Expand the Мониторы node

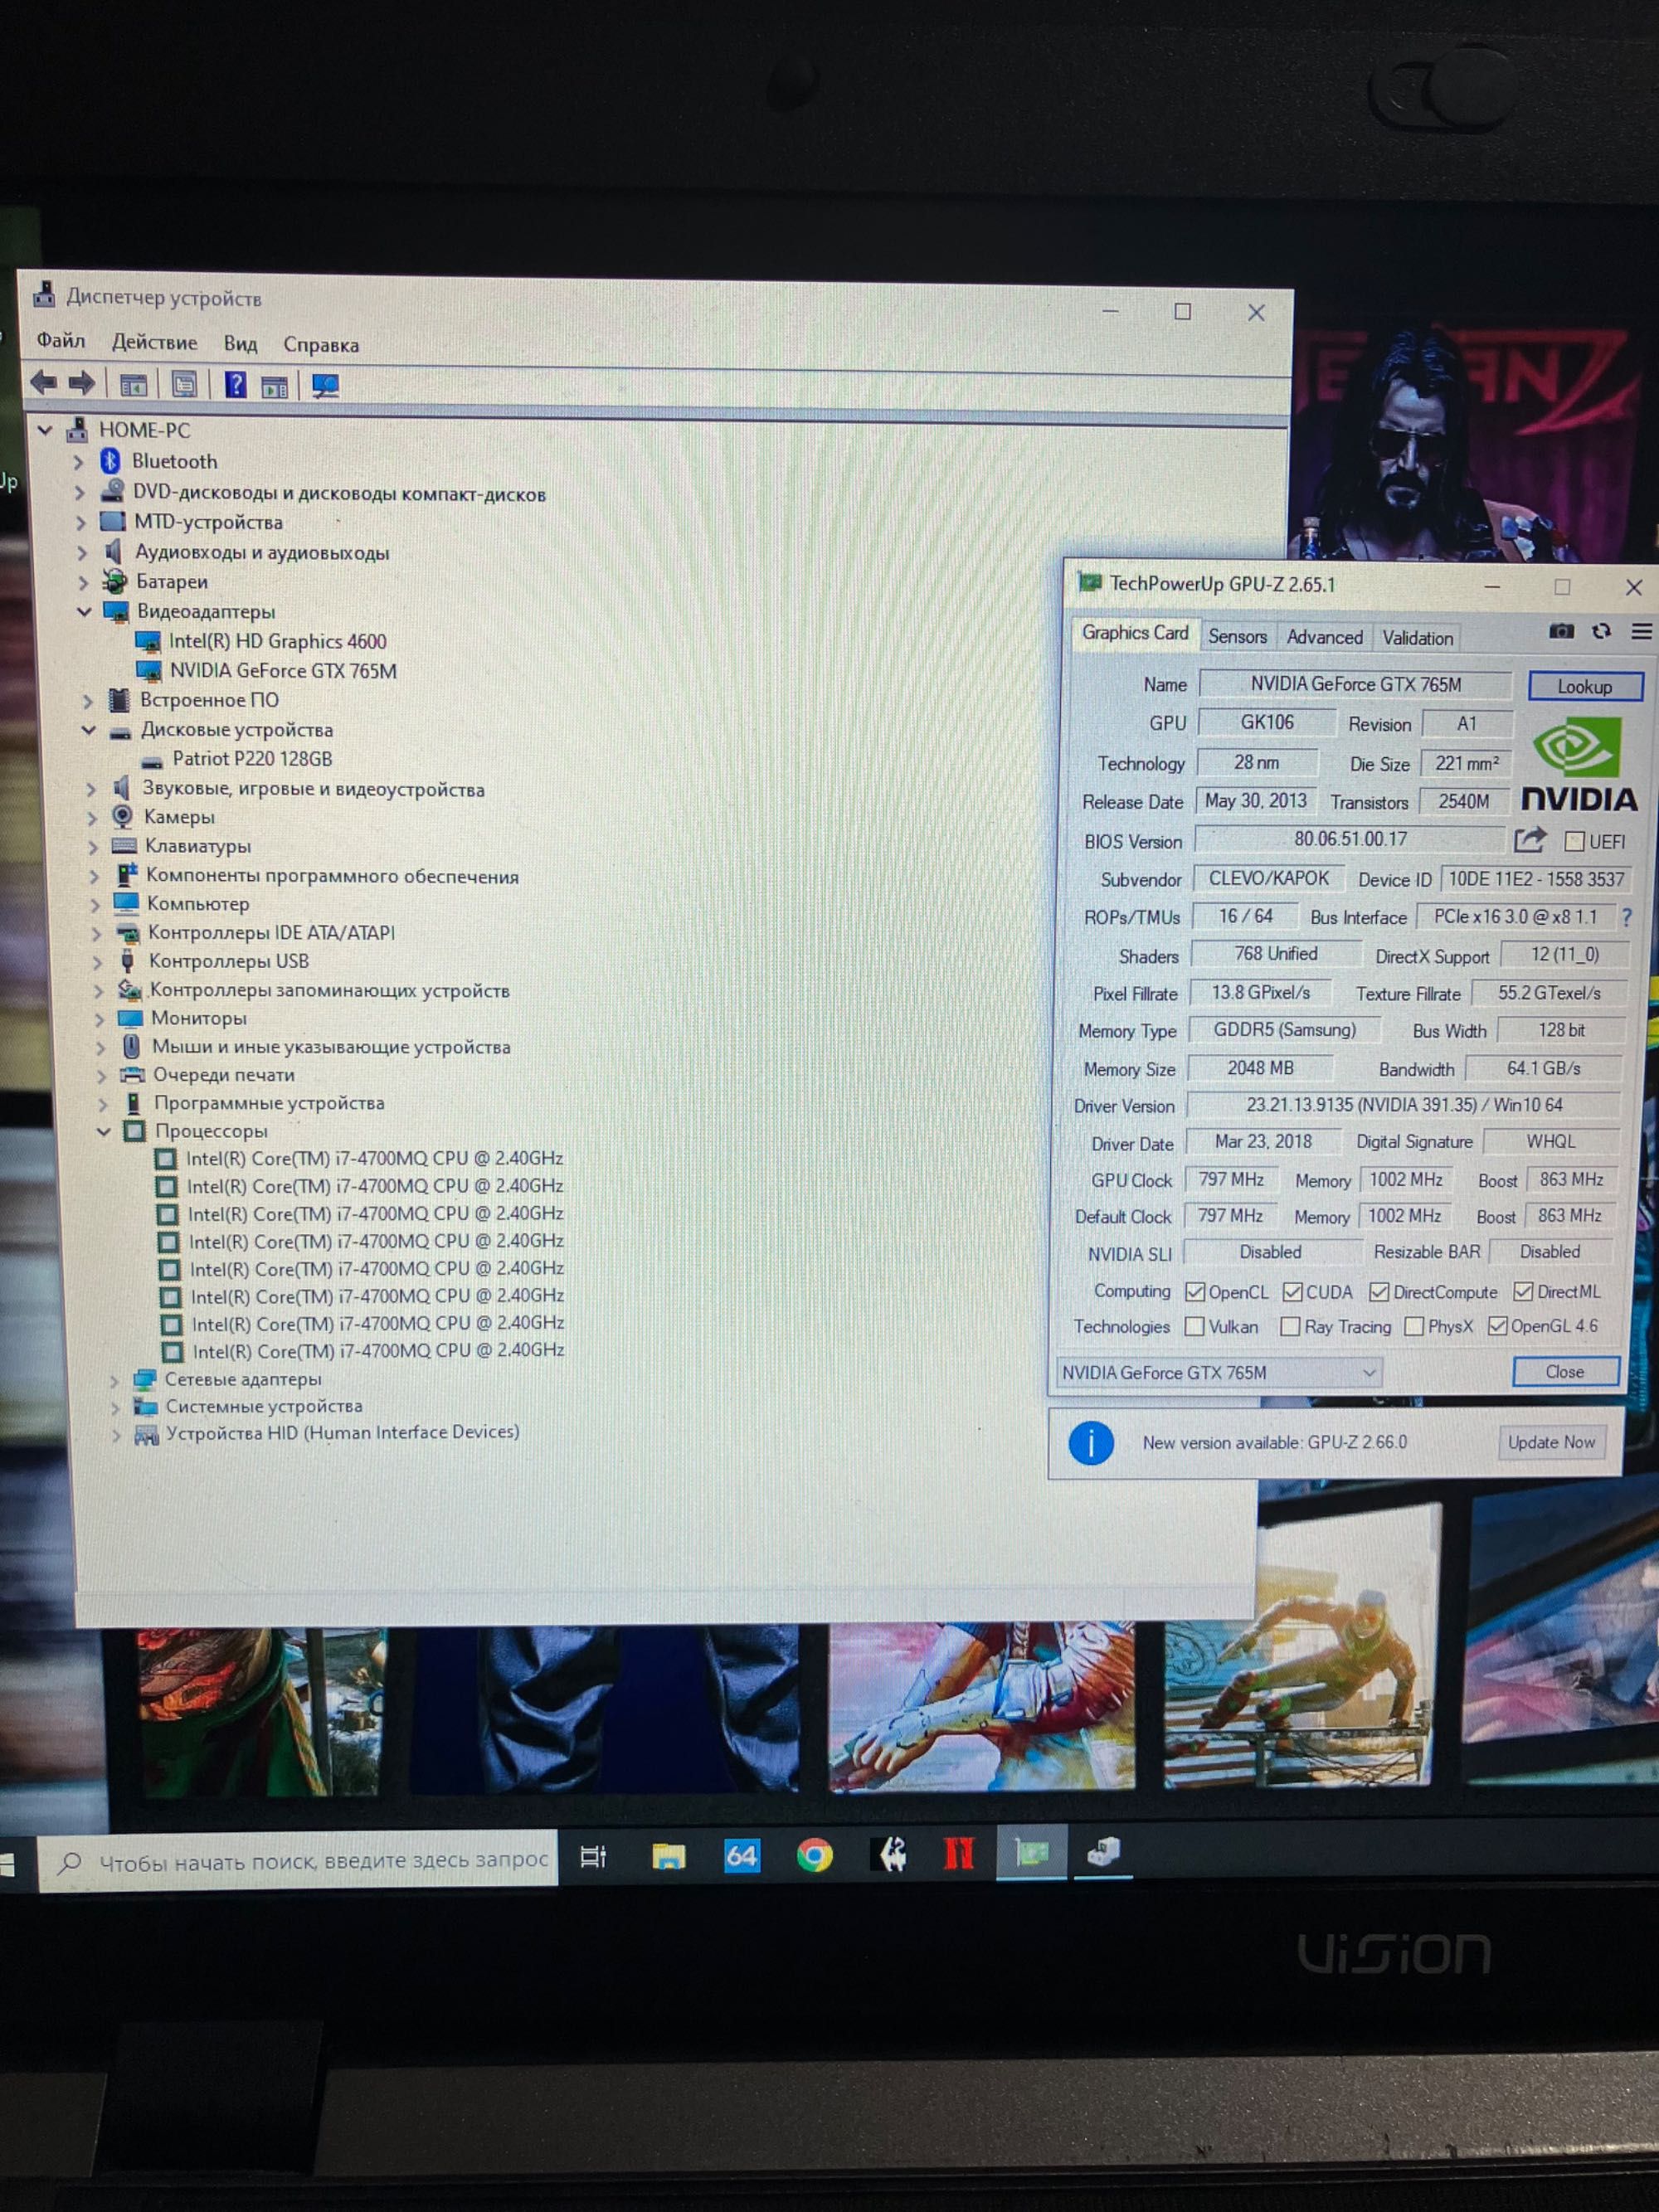(99, 1019)
